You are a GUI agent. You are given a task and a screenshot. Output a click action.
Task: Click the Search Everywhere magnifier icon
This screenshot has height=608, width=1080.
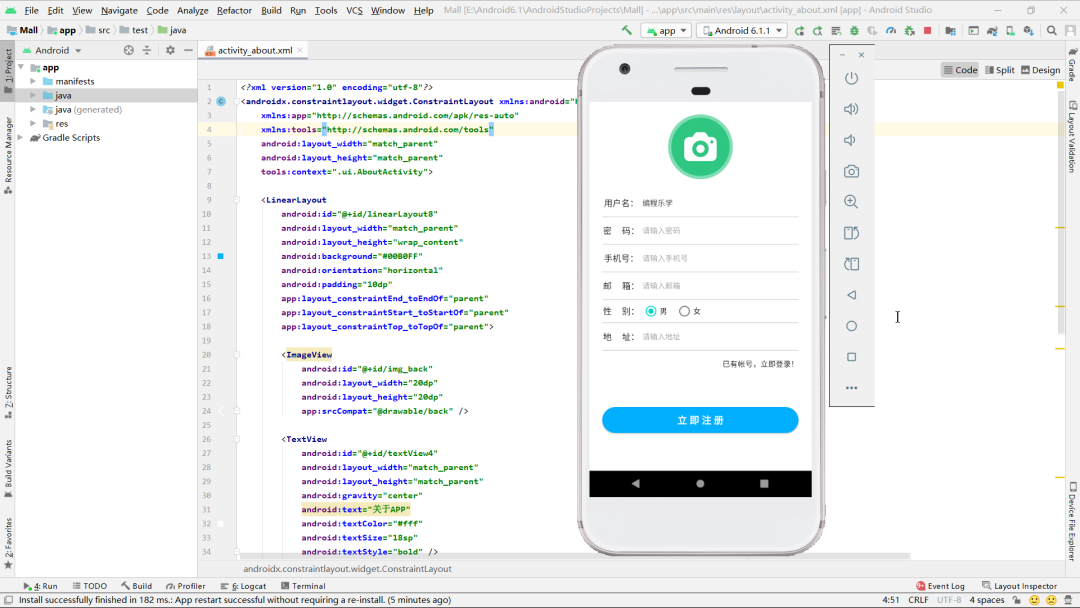pyautogui.click(x=1052, y=30)
